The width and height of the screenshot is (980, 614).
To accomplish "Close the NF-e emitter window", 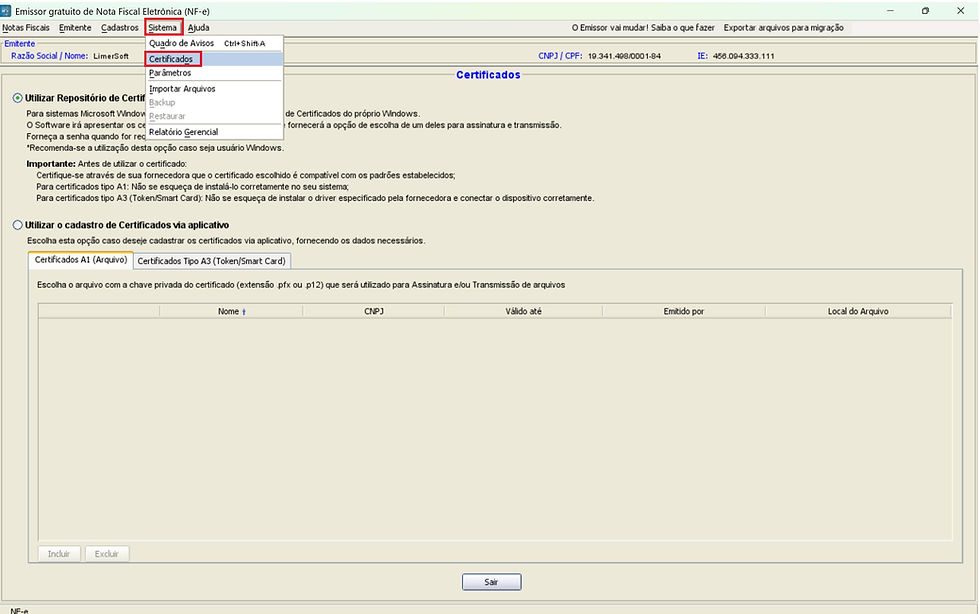I will click(961, 11).
